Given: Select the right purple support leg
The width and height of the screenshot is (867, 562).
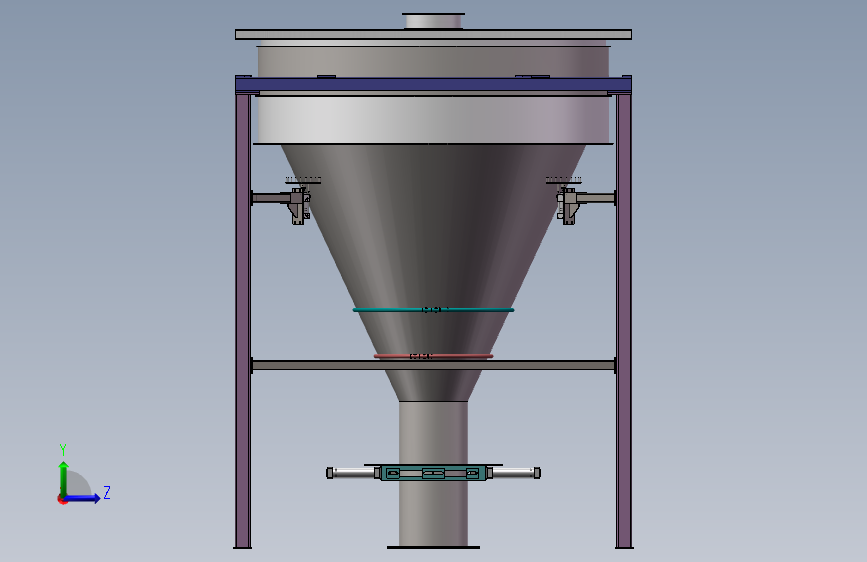Looking at the screenshot, I should coord(624,321).
